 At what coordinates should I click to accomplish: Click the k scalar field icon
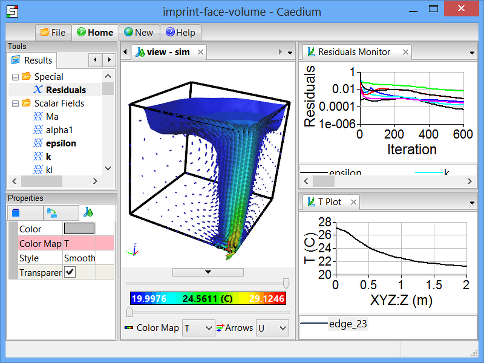[38, 156]
